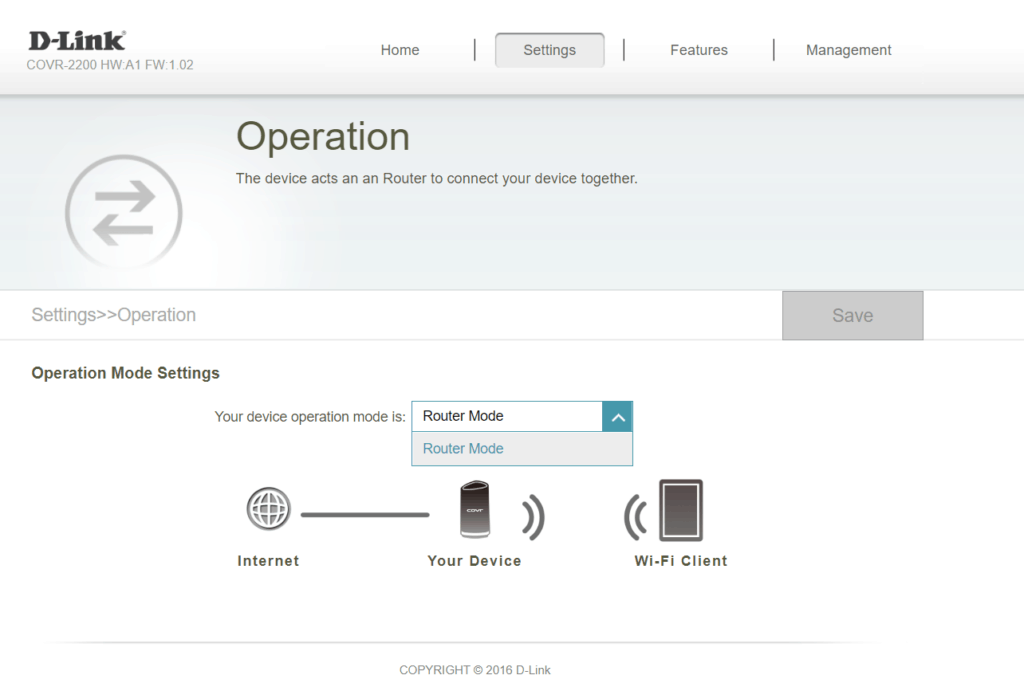Click the Internet globe icon
This screenshot has height=683, width=1024.
click(267, 511)
